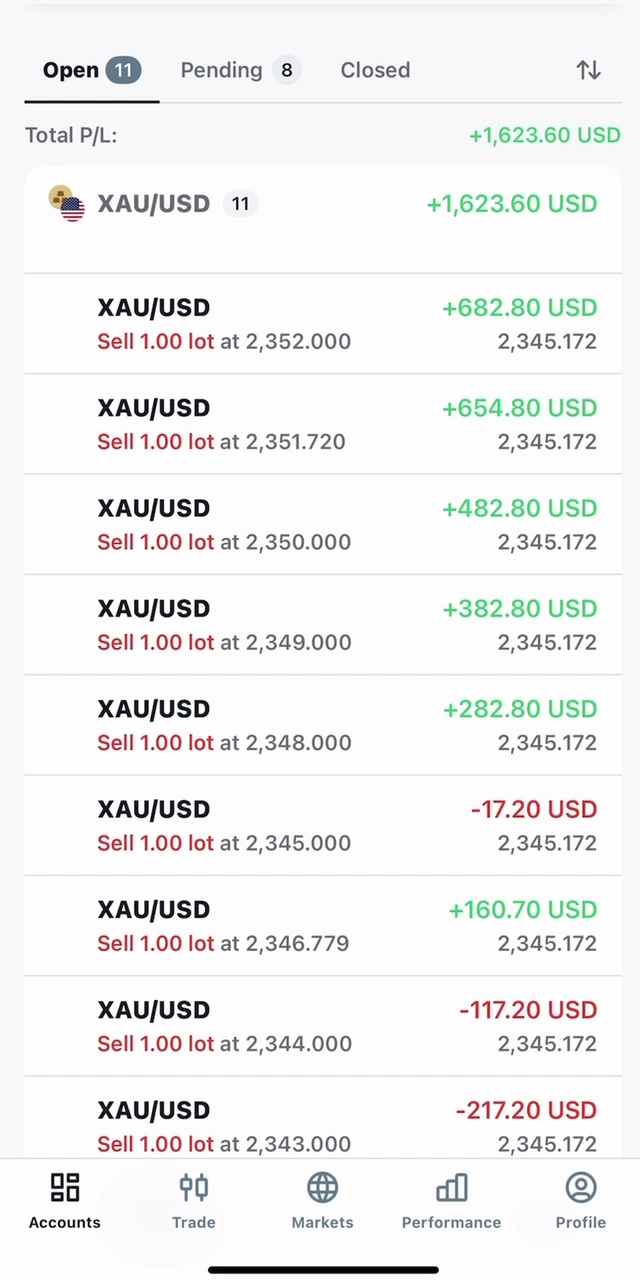Tap the gold and US flag icon
The height and width of the screenshot is (1280, 640).
67,204
